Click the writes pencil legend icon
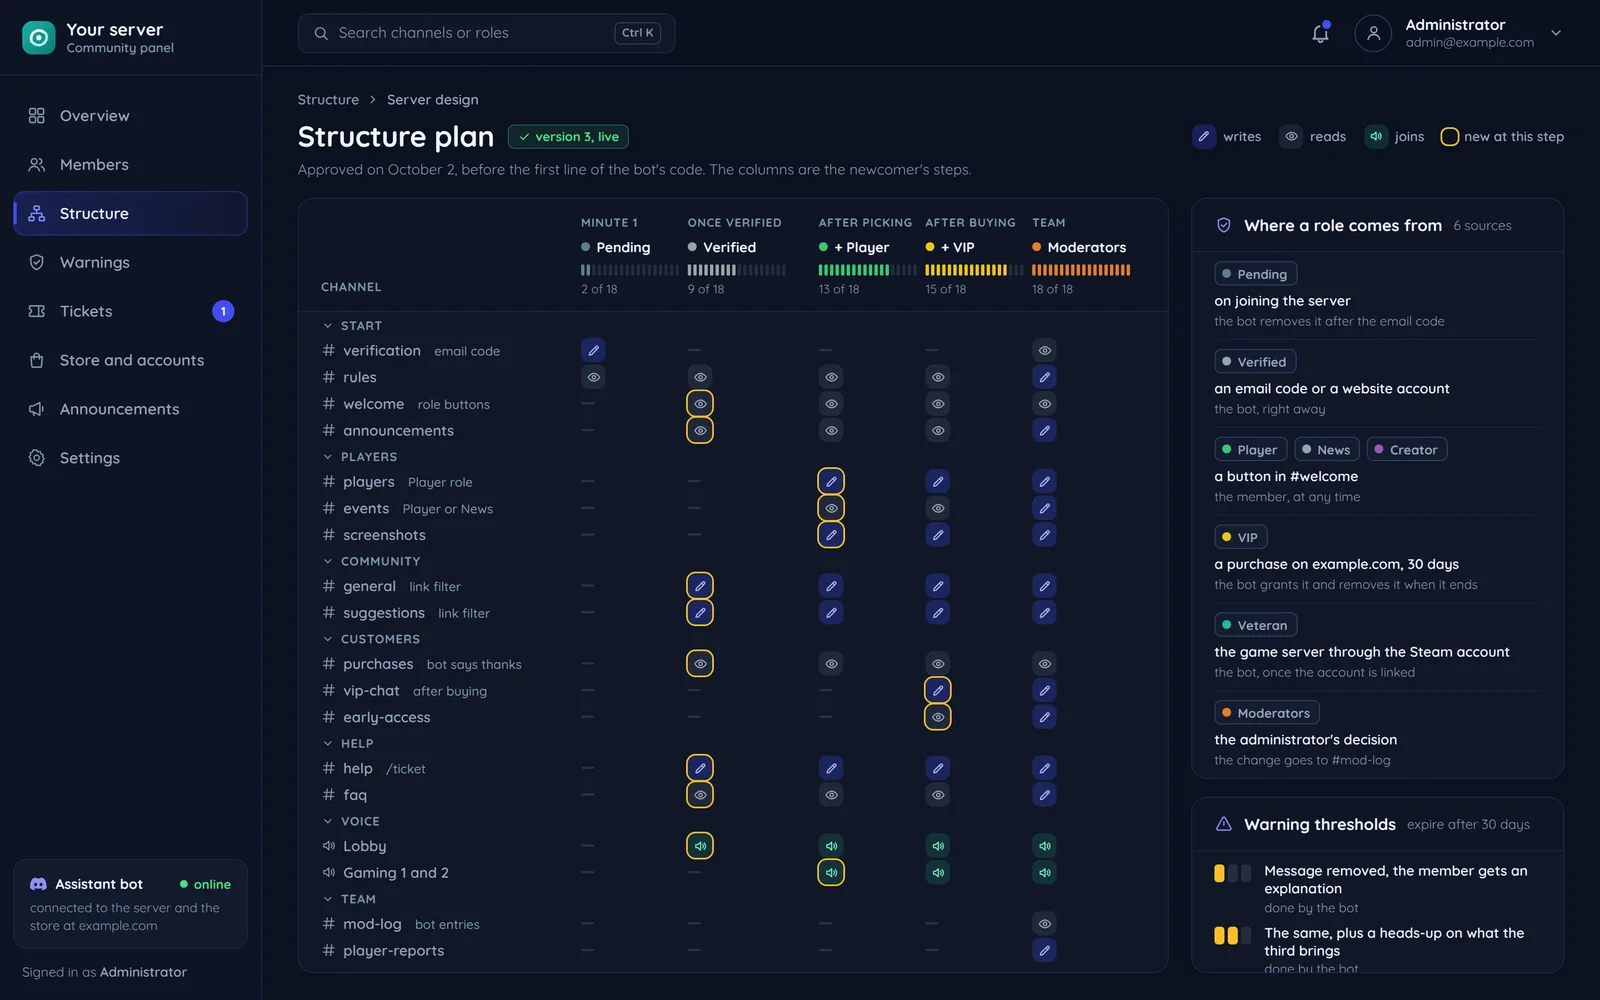Screen dimensions: 1600x1000 click(x=1204, y=136)
